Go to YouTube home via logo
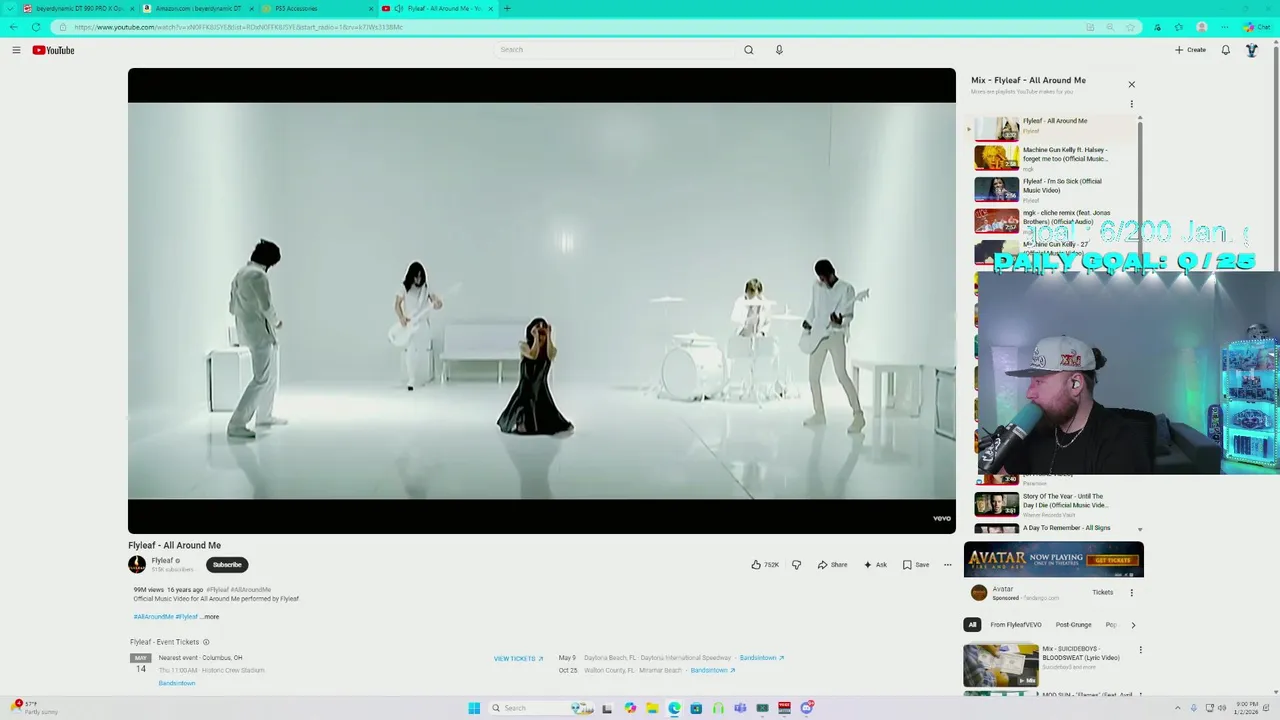 pyautogui.click(x=53, y=50)
